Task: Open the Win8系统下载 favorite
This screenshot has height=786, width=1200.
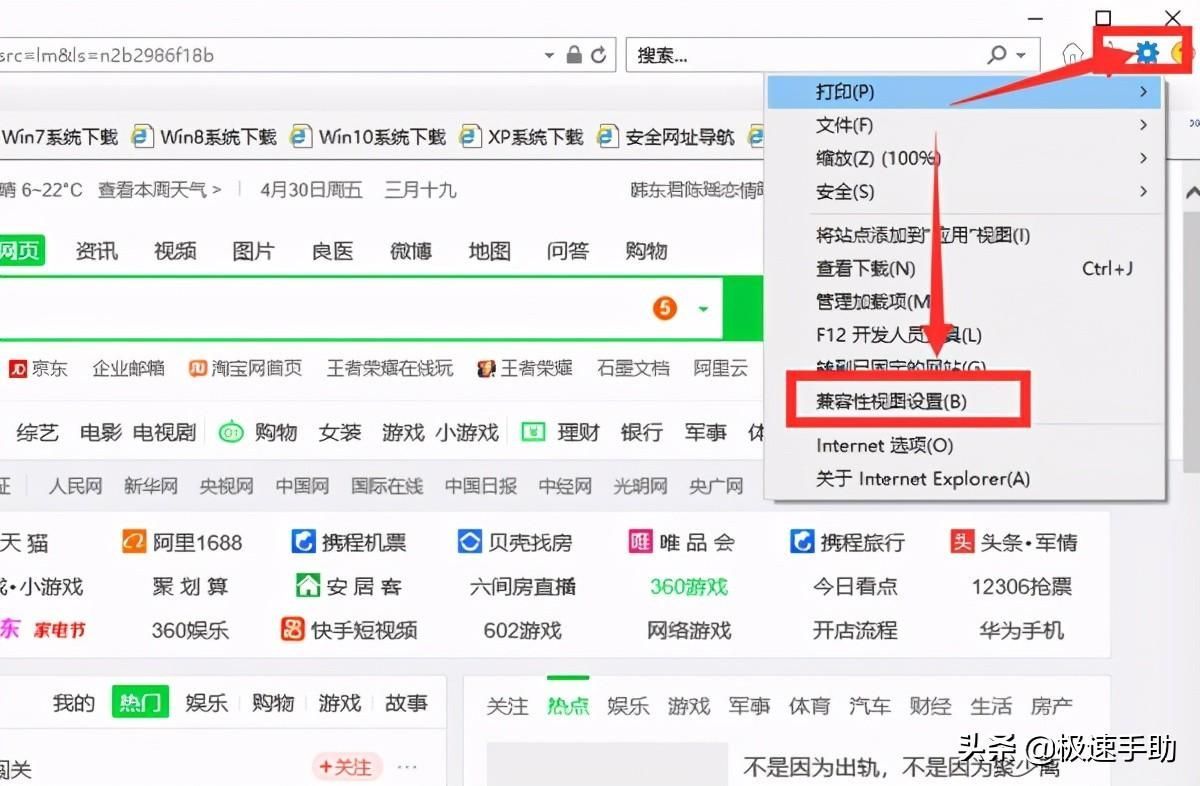Action: (x=205, y=137)
